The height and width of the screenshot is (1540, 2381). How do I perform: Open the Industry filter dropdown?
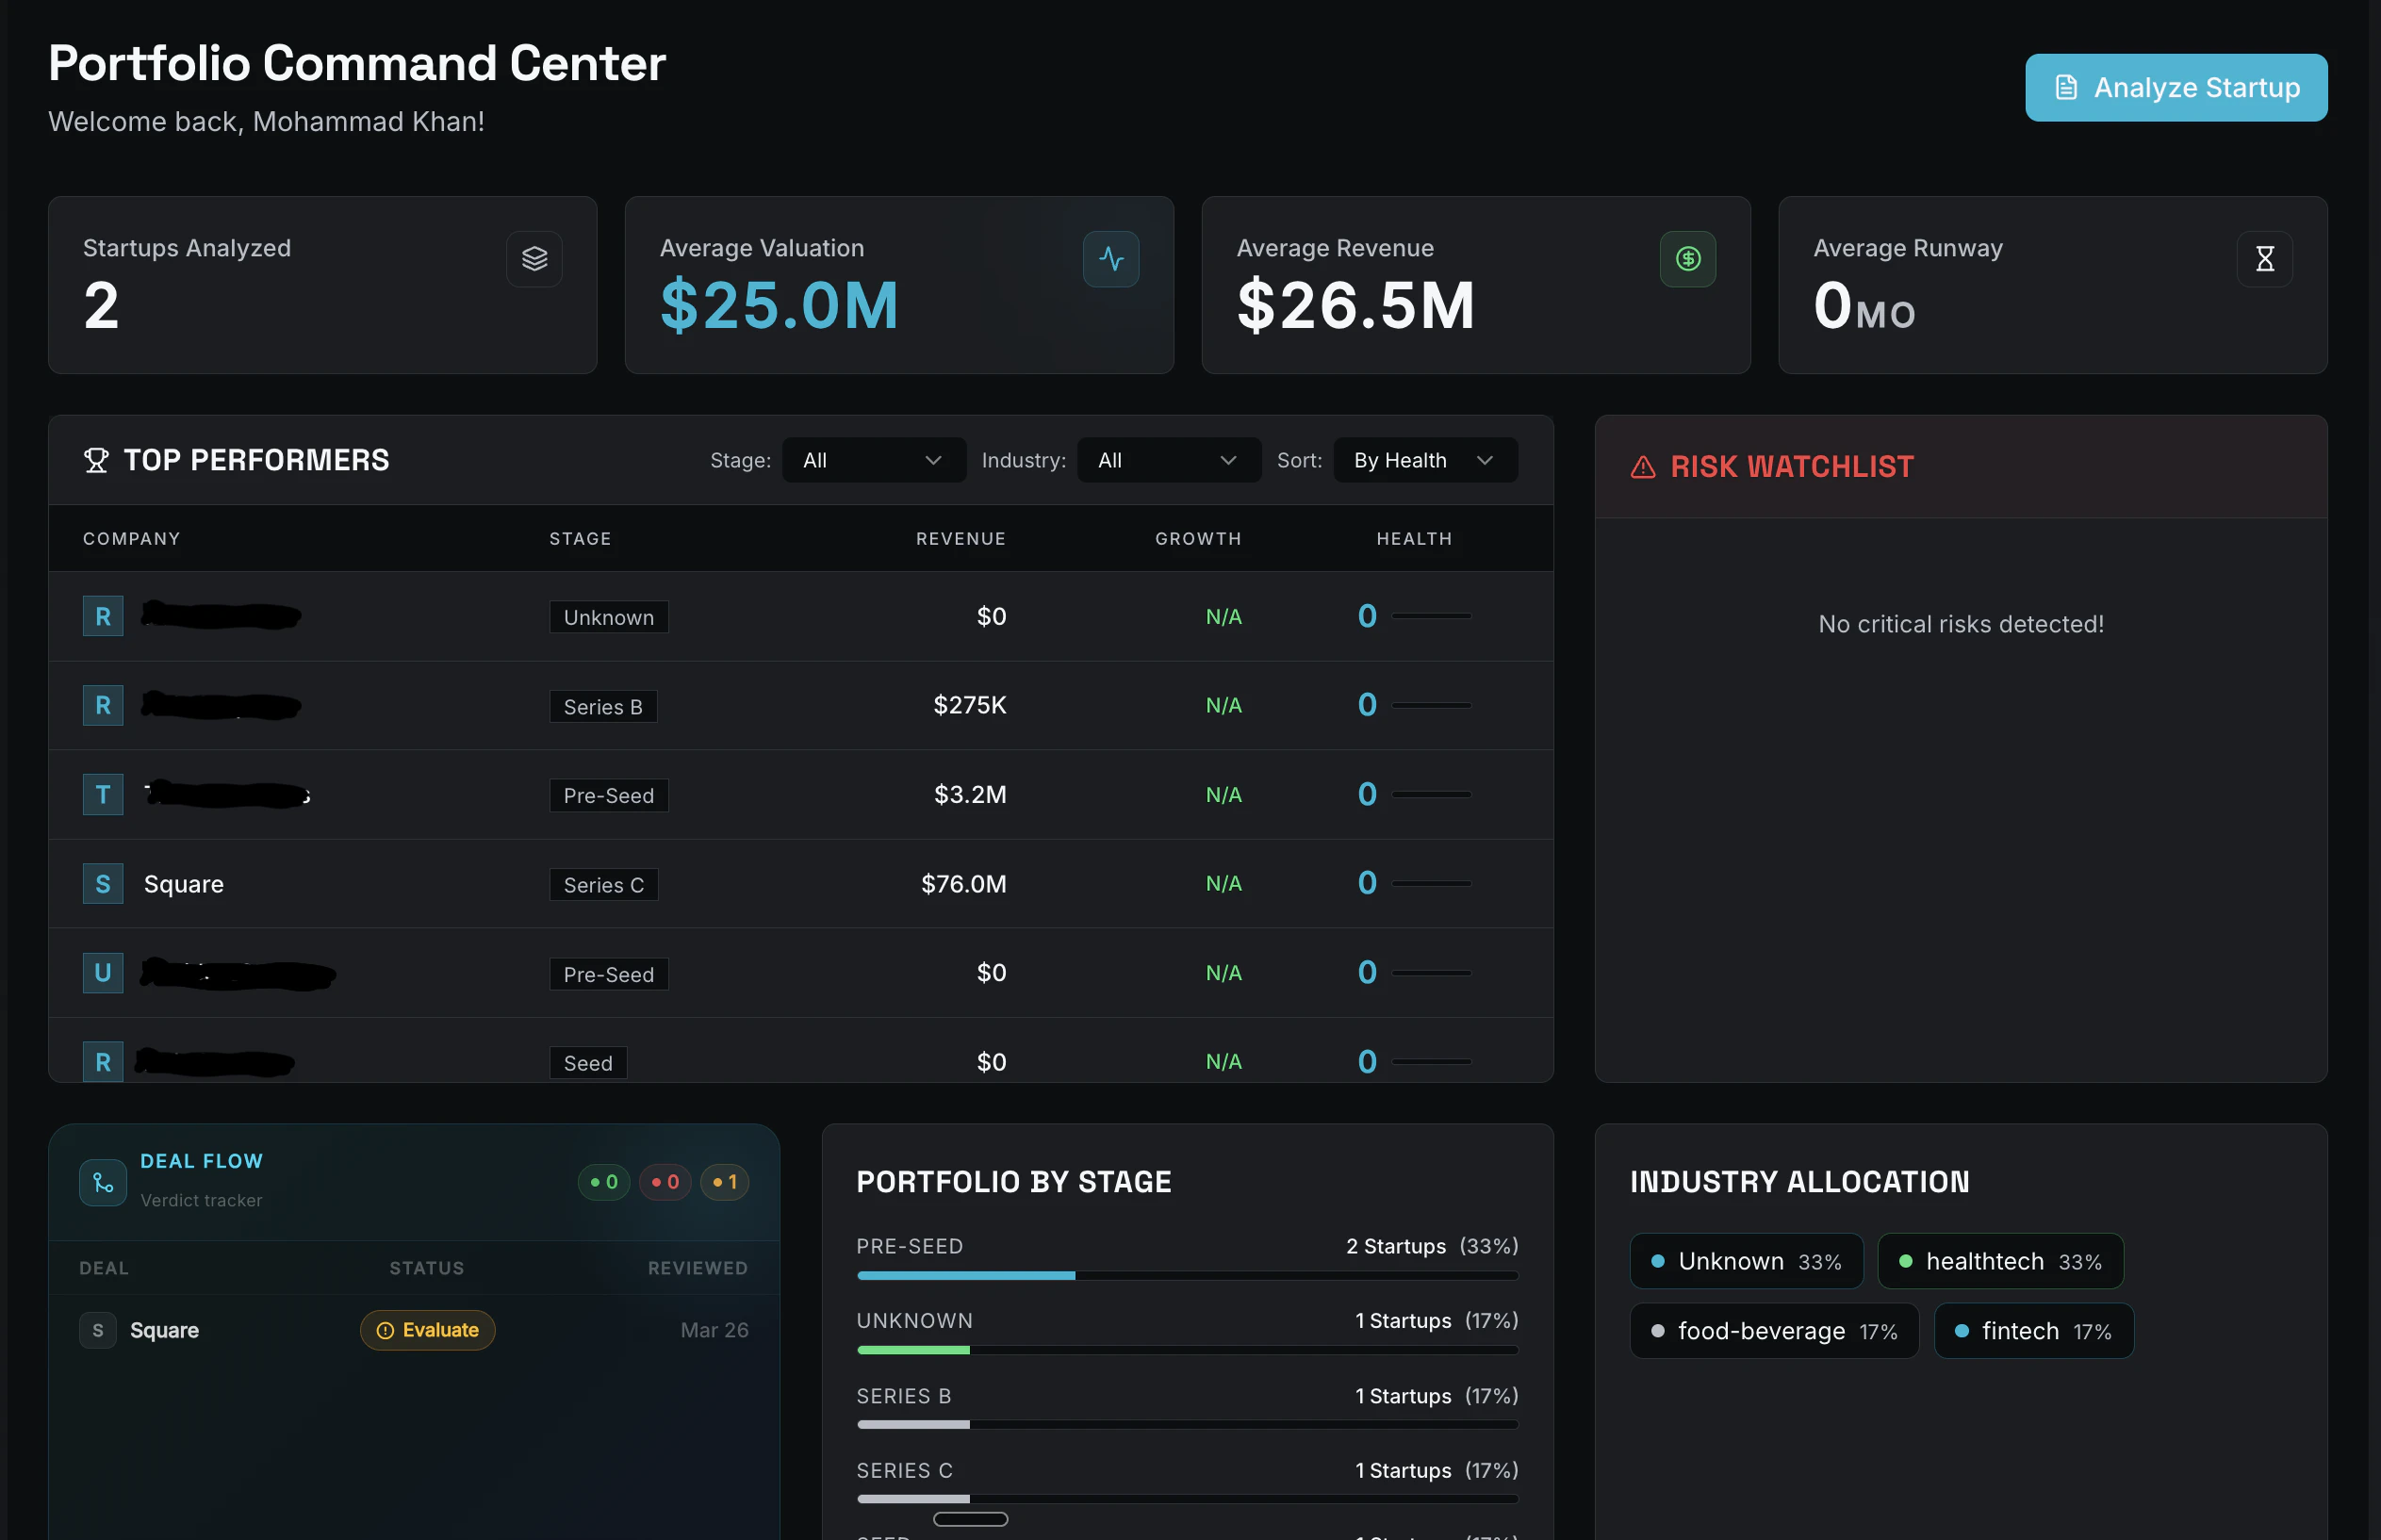(1168, 460)
